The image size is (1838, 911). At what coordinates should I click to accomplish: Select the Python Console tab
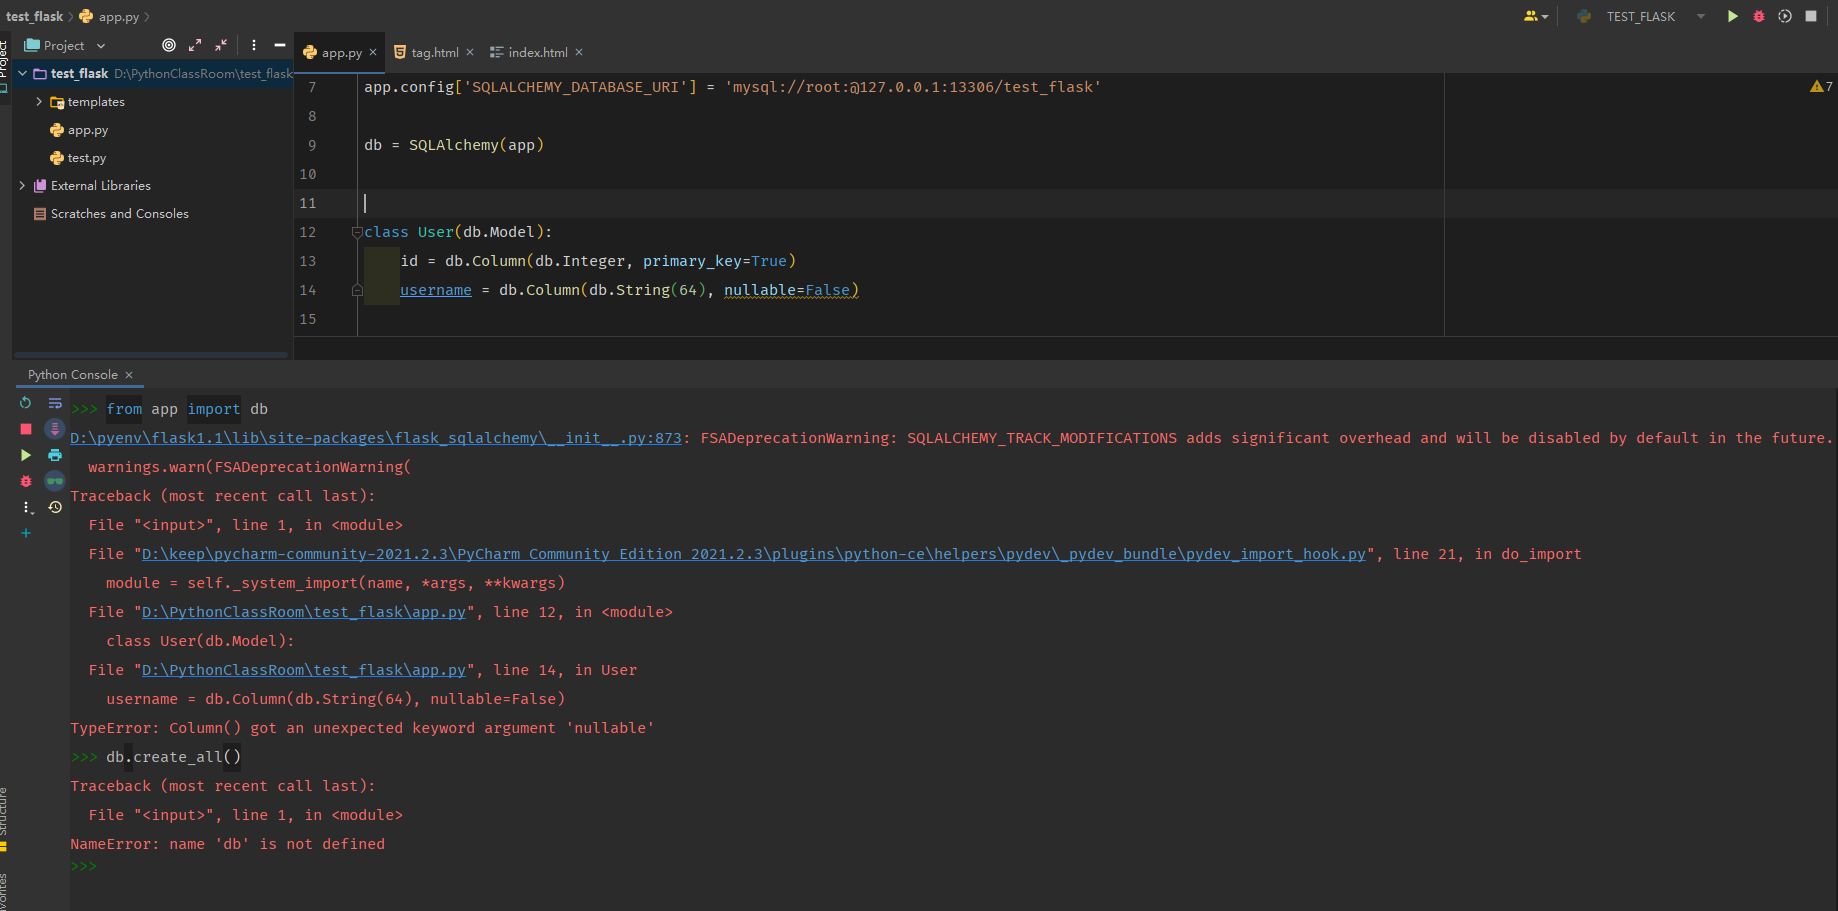tap(73, 375)
